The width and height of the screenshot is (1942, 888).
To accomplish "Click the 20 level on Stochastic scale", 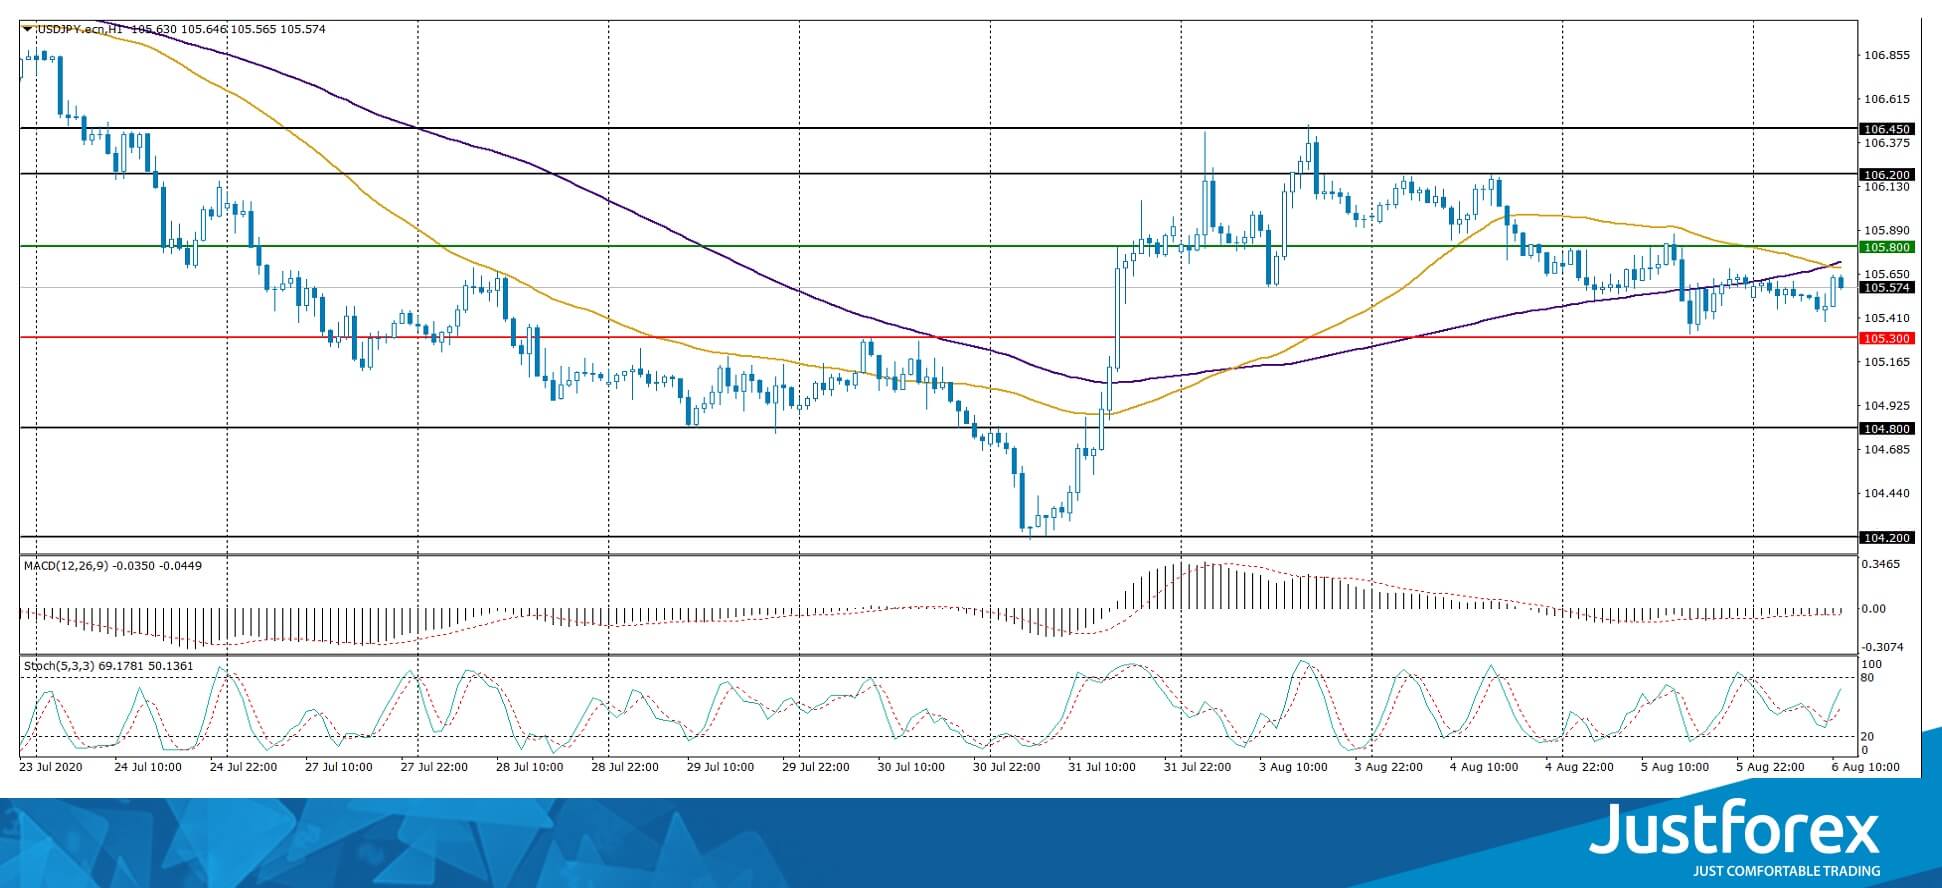I will [1867, 737].
